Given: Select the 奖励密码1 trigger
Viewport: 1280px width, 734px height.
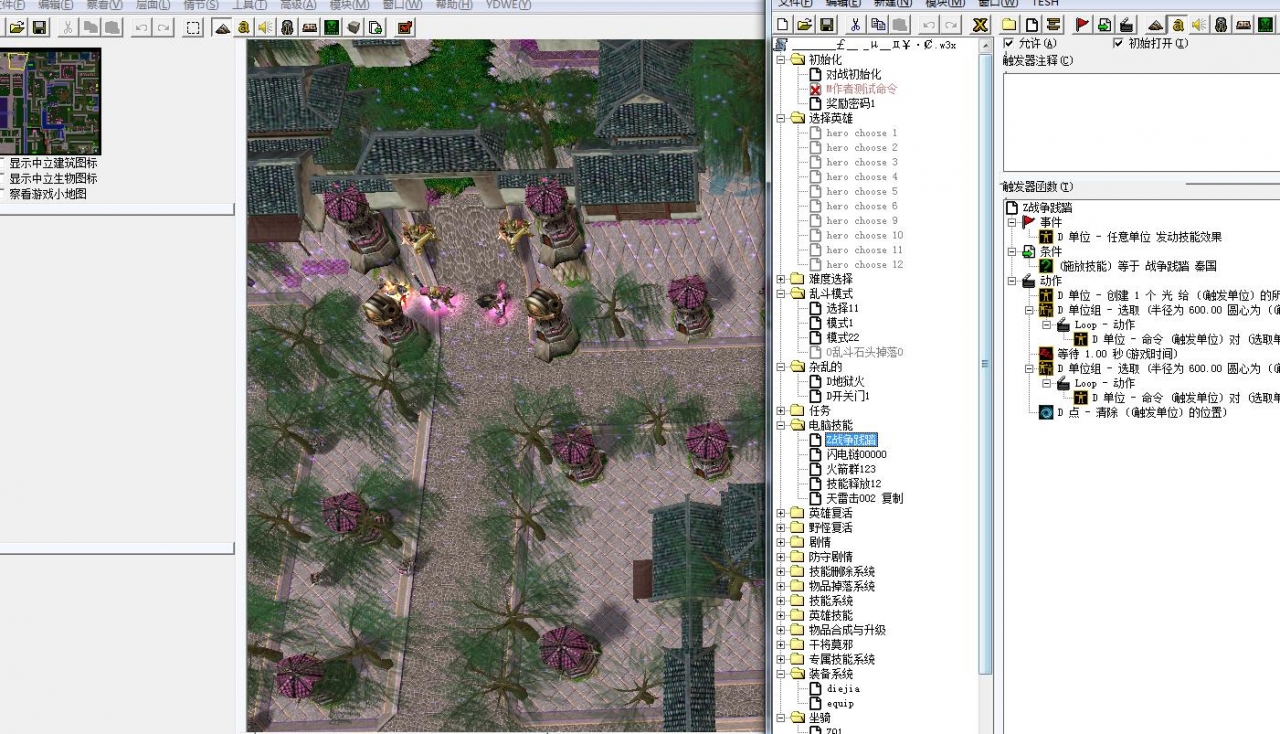Looking at the screenshot, I should pyautogui.click(x=850, y=103).
